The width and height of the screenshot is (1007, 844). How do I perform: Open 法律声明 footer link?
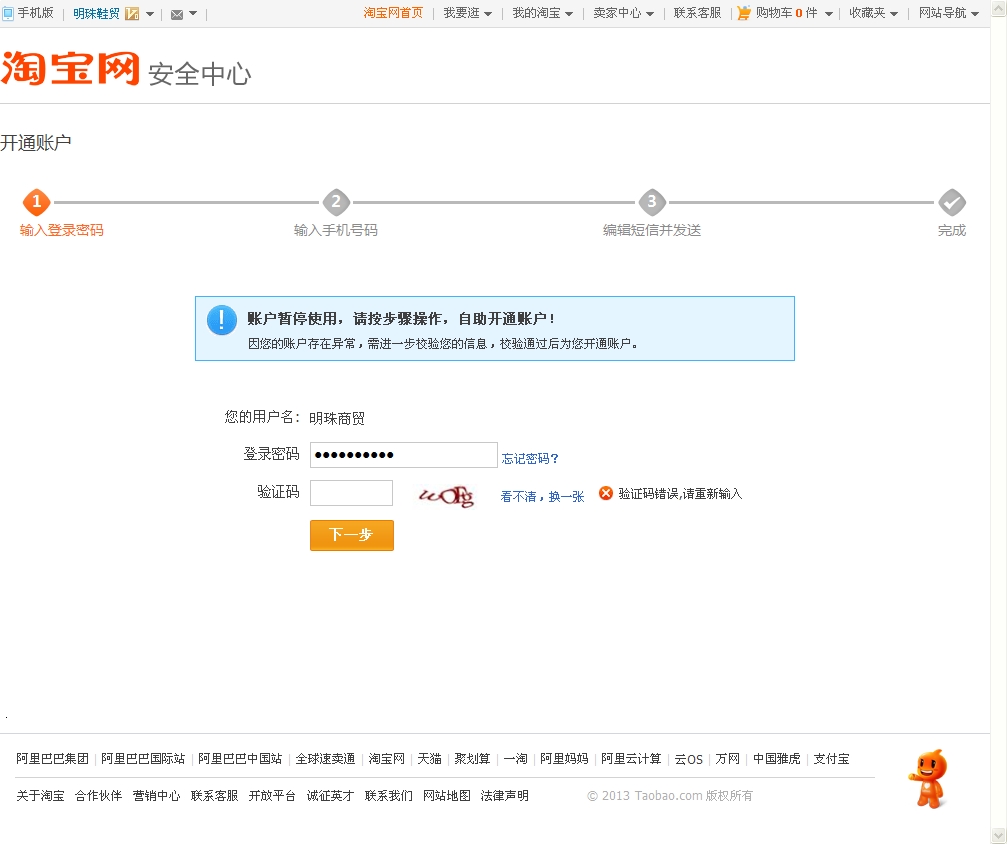coord(504,795)
